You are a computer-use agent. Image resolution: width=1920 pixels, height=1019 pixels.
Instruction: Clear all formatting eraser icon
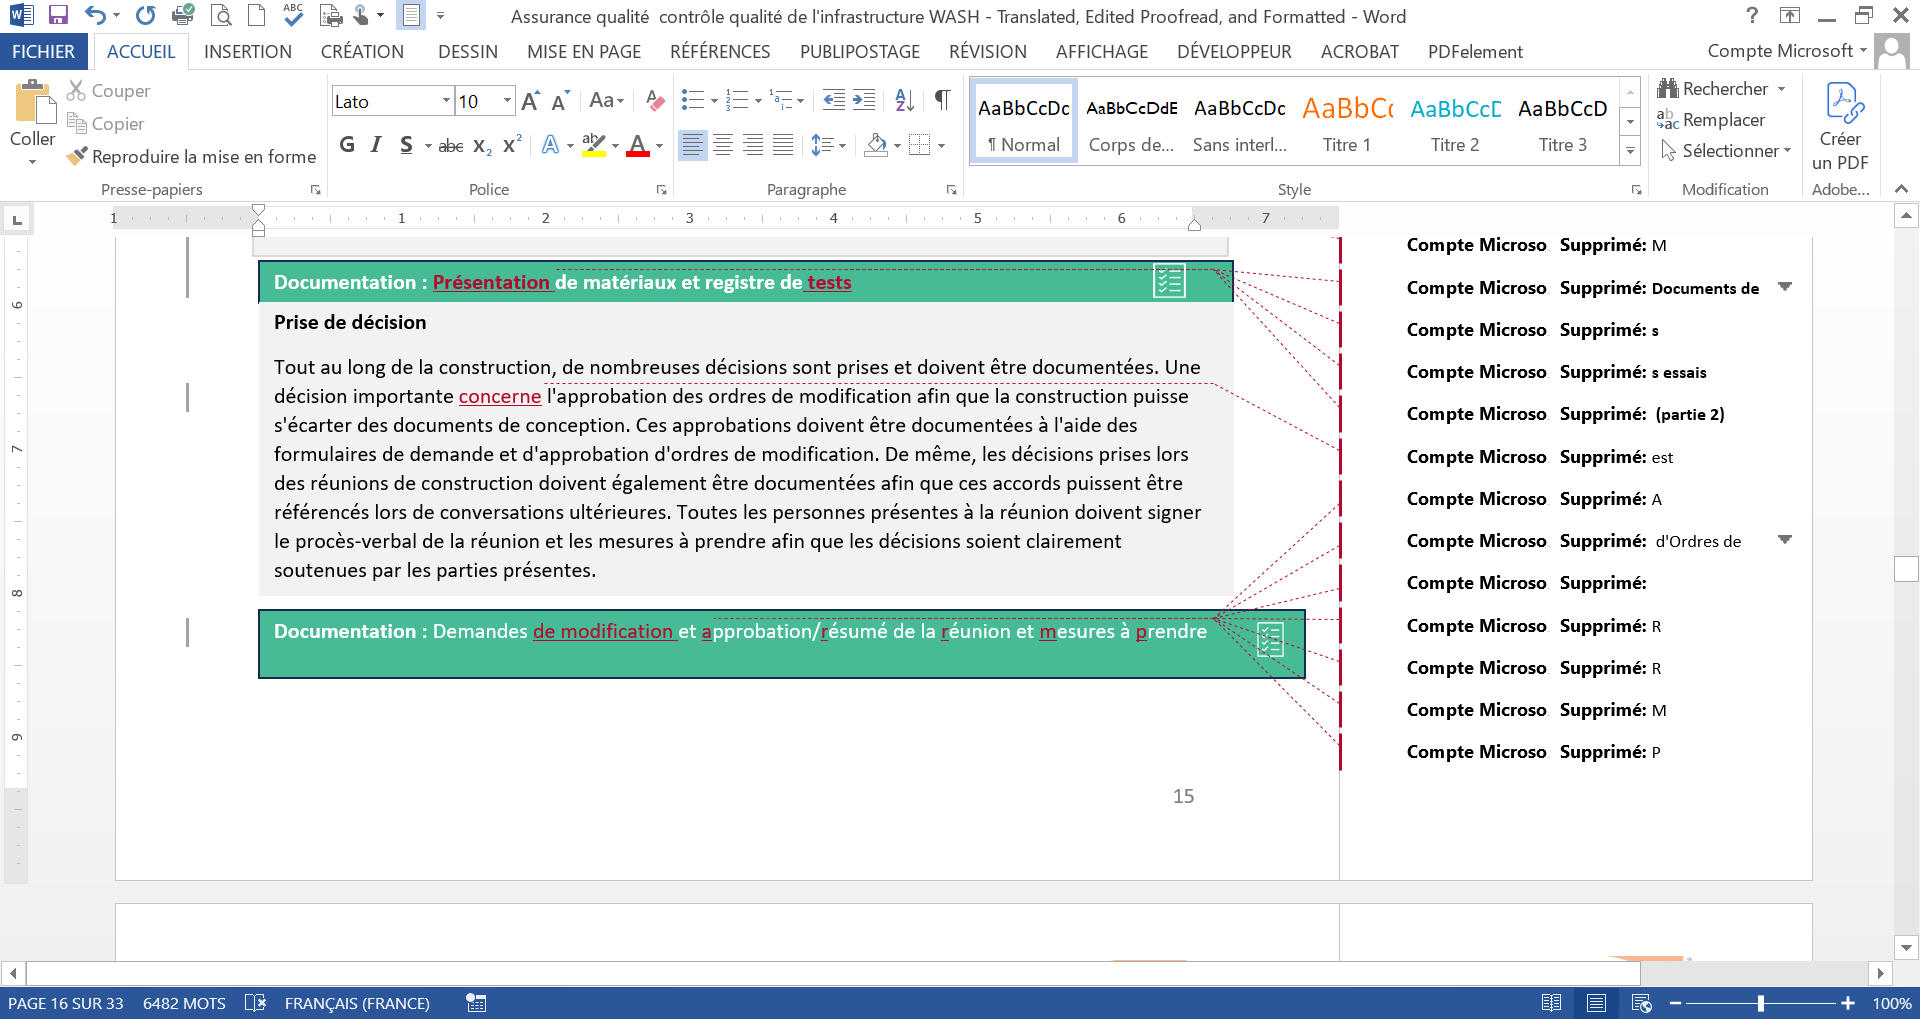click(x=655, y=100)
